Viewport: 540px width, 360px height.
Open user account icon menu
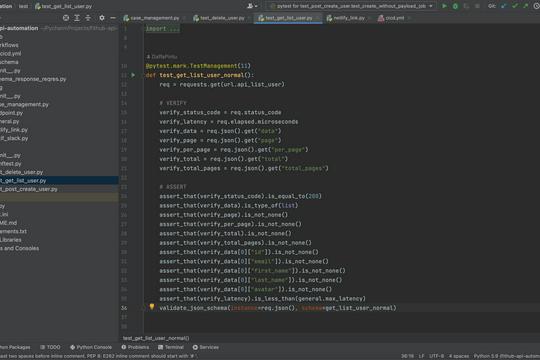click(x=252, y=6)
